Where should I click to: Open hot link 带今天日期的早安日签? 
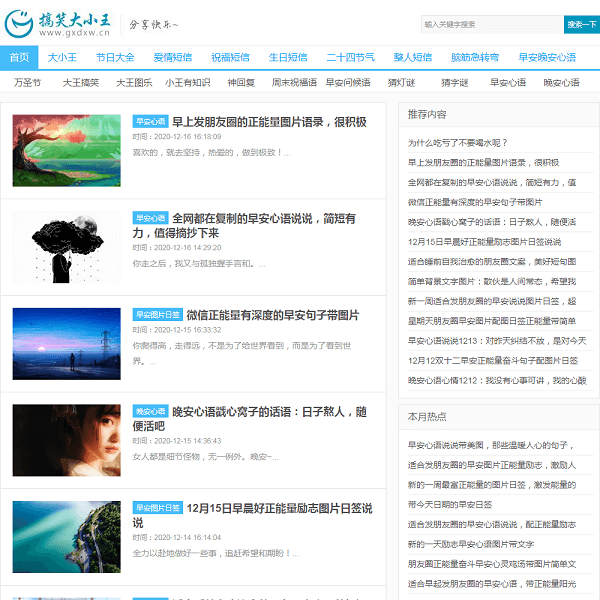pos(450,505)
